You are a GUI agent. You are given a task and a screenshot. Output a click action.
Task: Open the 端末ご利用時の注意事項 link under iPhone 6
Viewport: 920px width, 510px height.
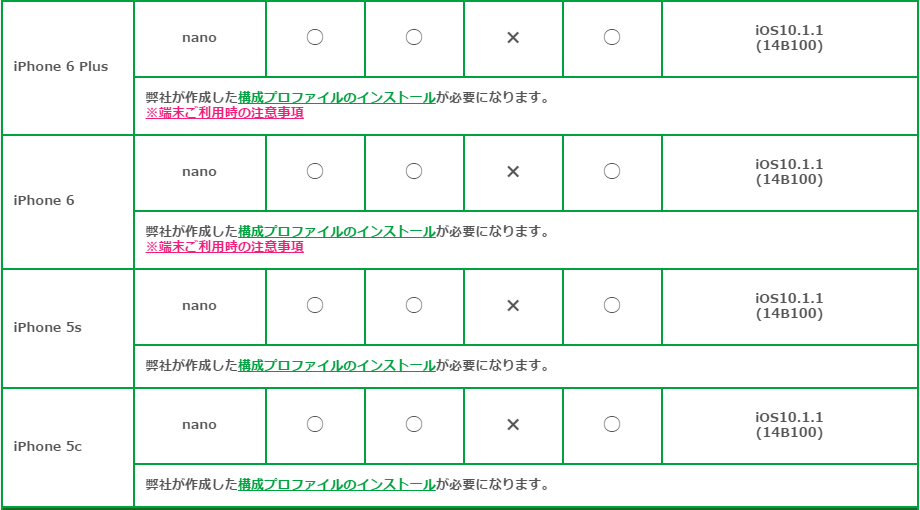pyautogui.click(x=225, y=247)
